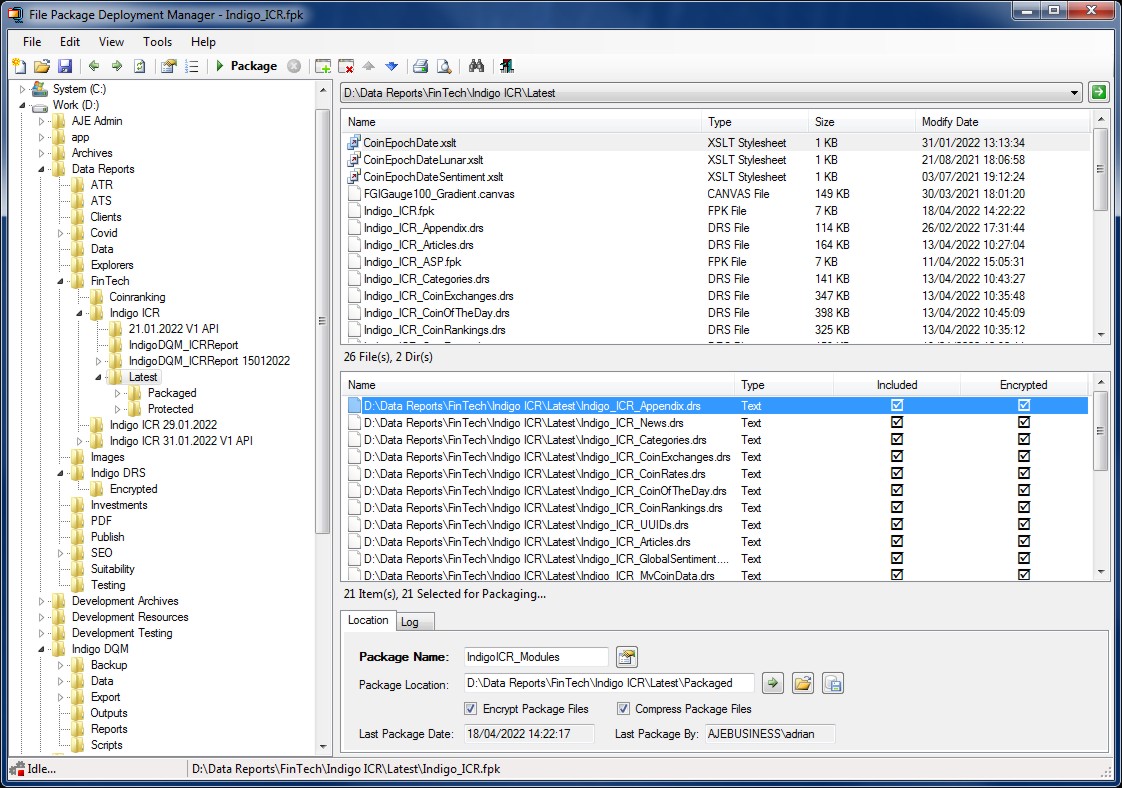Click the remove item icon with red X
Viewport: 1122px width, 788px height.
point(346,66)
